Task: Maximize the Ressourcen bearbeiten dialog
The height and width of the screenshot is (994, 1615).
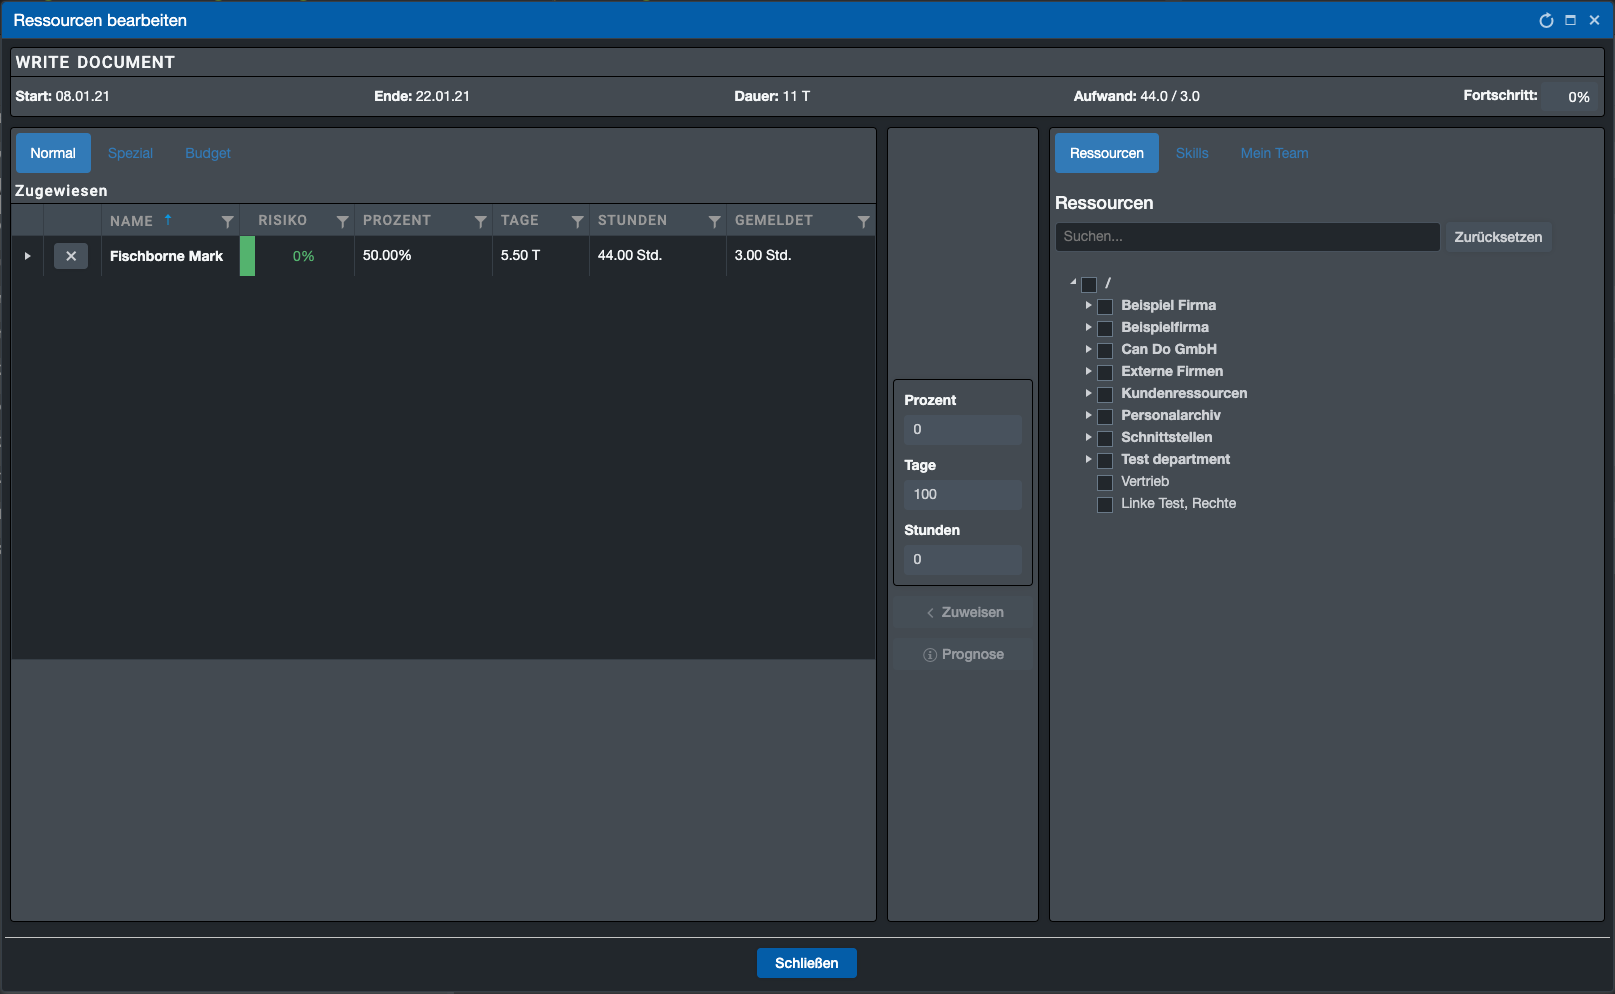Action: tap(1571, 20)
